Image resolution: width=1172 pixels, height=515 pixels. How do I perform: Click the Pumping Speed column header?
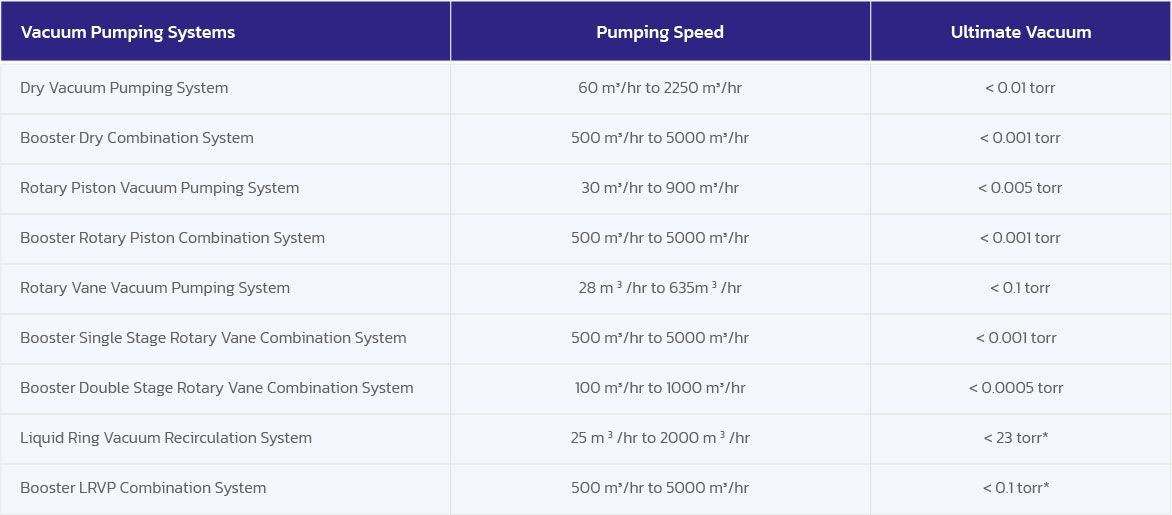(x=660, y=32)
